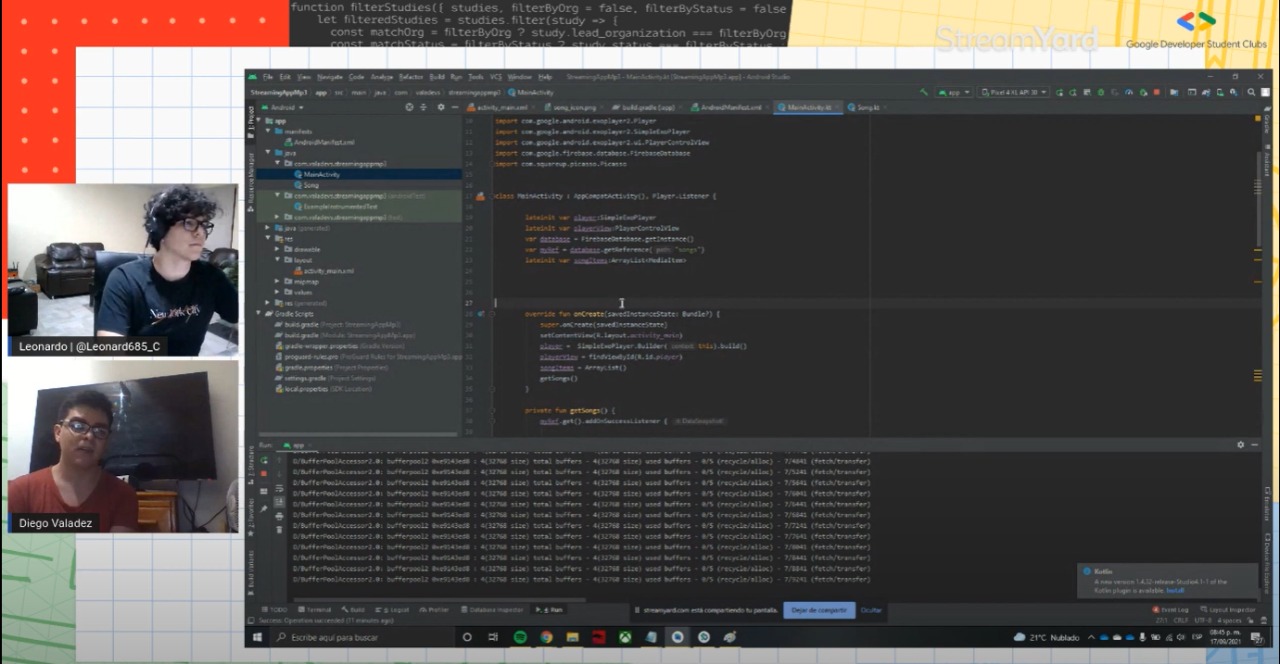Open Chrome from the taskbar
Viewport: 1280px width, 664px height.
click(x=546, y=637)
